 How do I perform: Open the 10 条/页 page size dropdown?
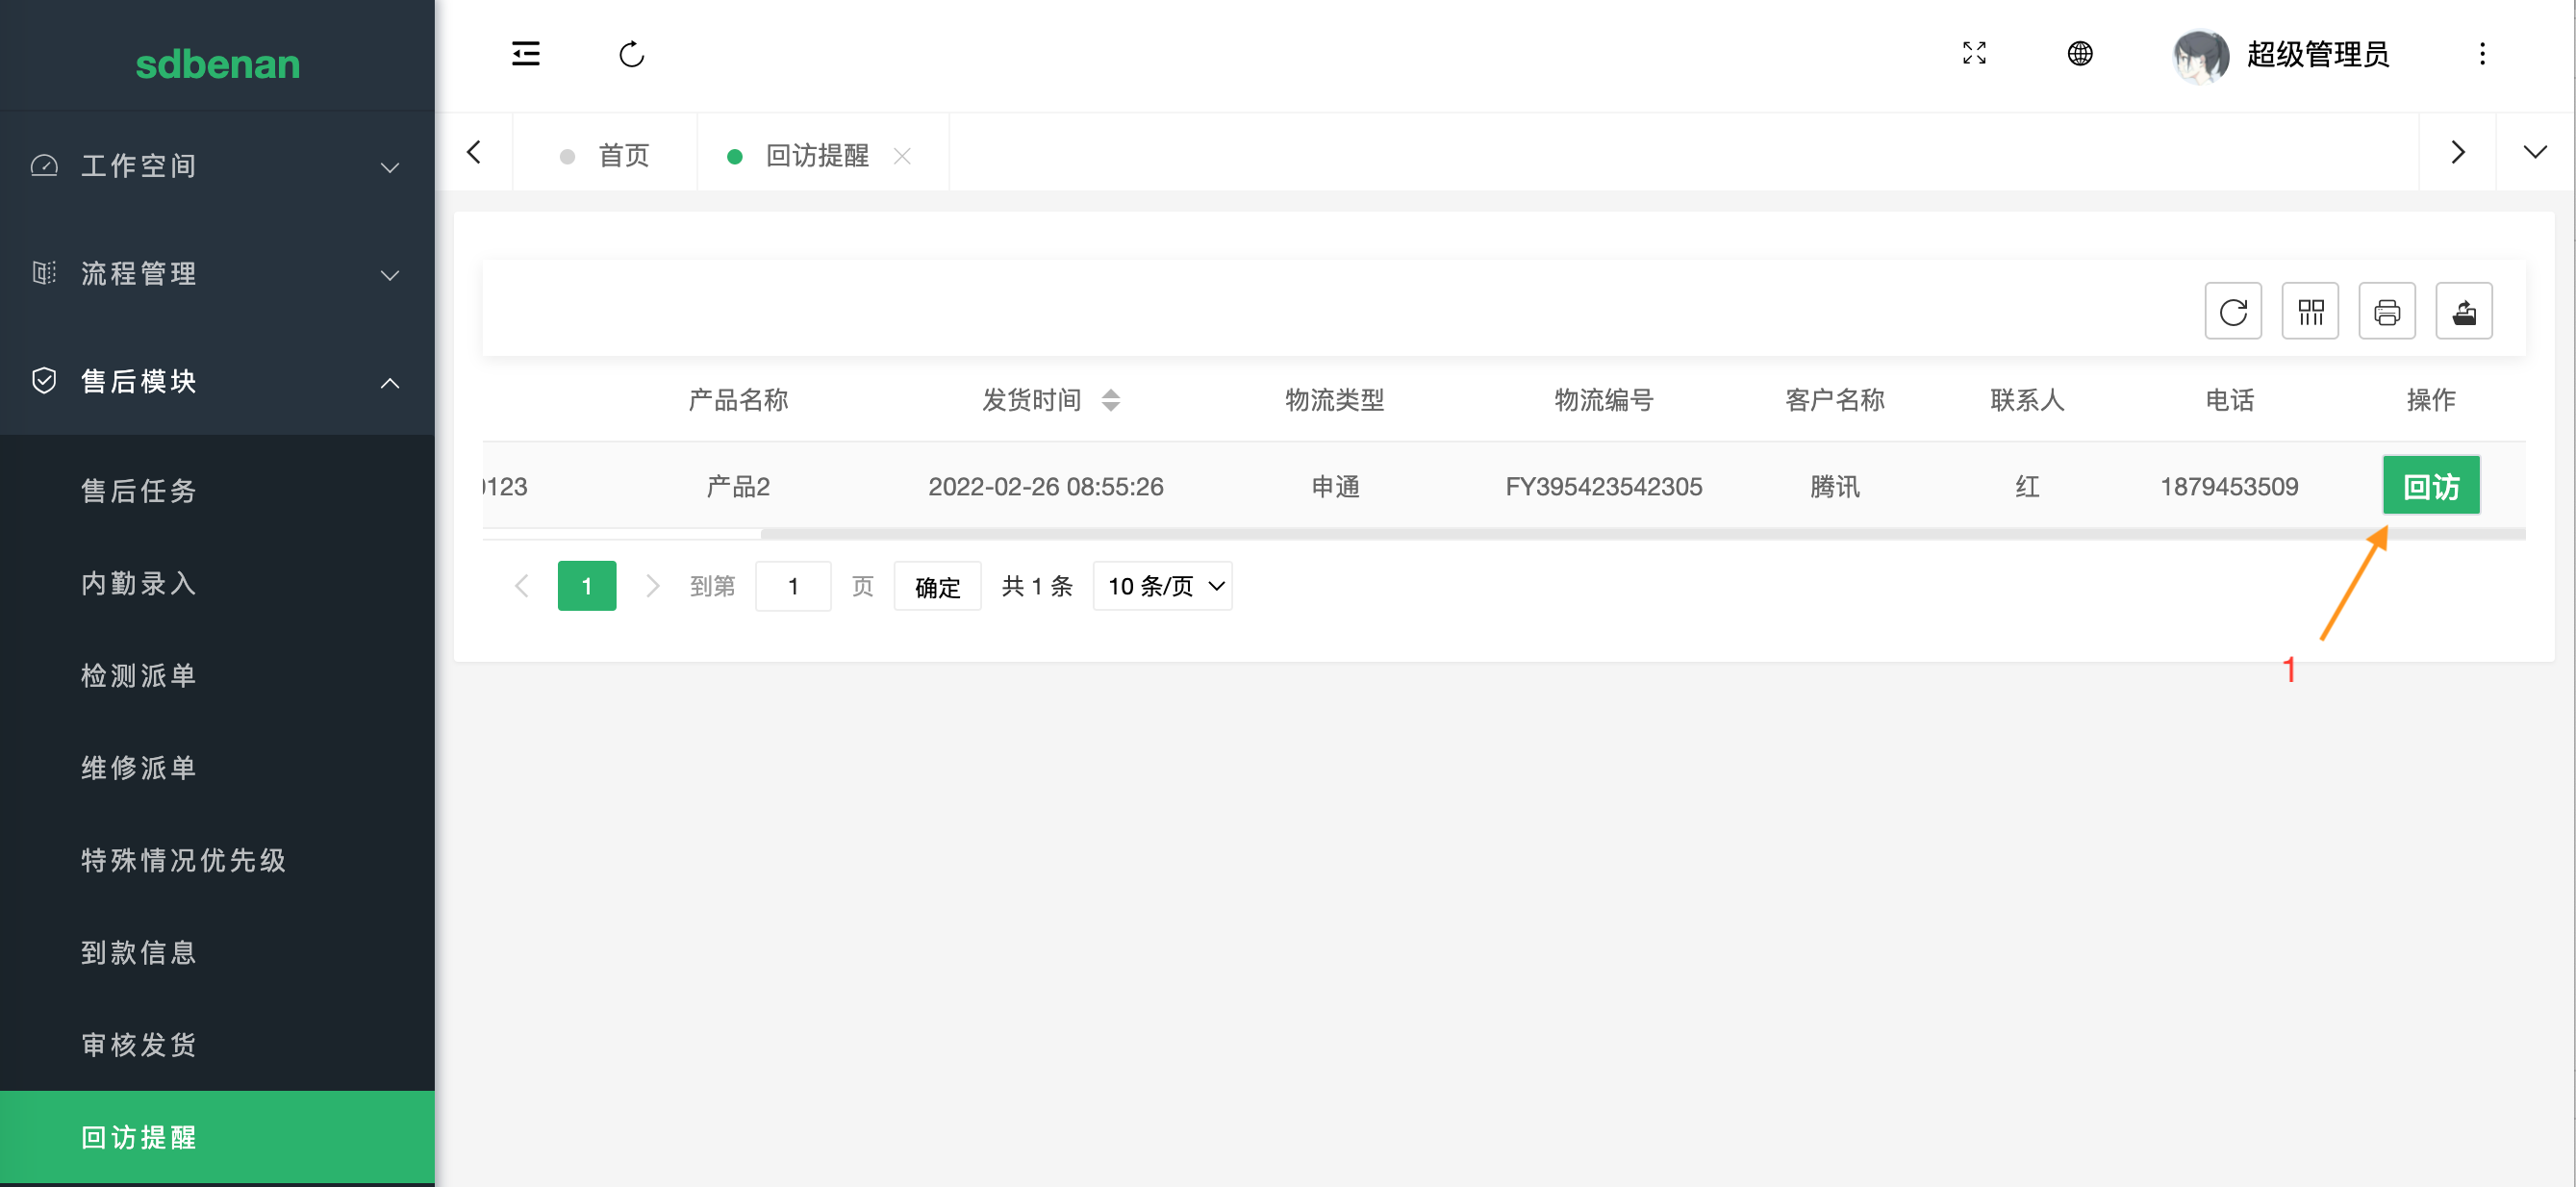coord(1162,586)
